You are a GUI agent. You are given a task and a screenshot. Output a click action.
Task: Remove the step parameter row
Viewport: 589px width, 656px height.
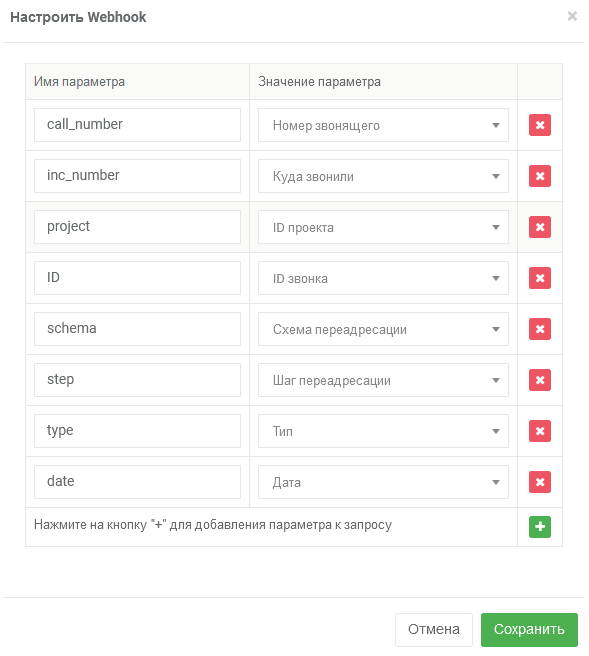(x=540, y=380)
